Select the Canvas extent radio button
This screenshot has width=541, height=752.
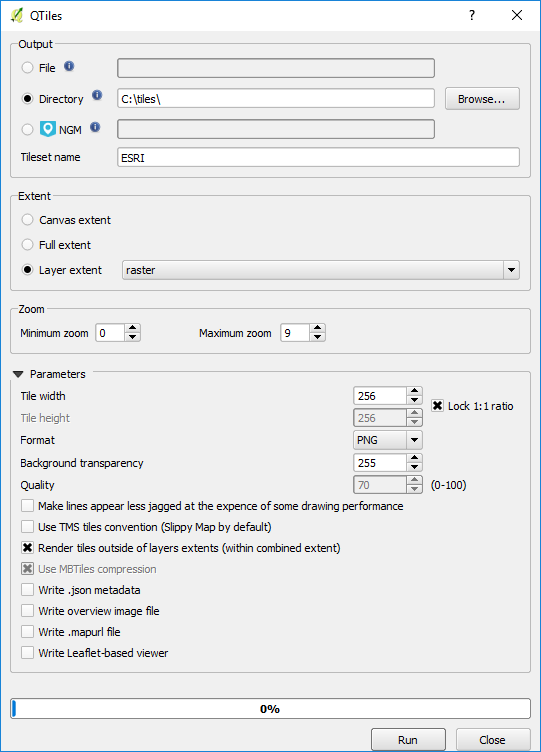click(27, 220)
